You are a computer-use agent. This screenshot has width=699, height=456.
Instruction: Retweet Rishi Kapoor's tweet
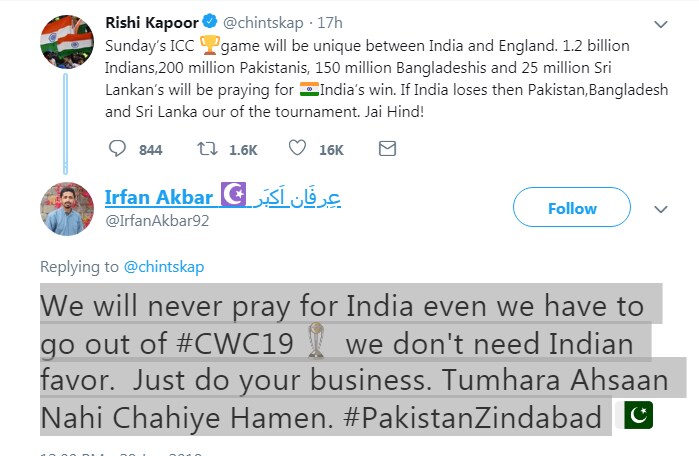click(209, 149)
